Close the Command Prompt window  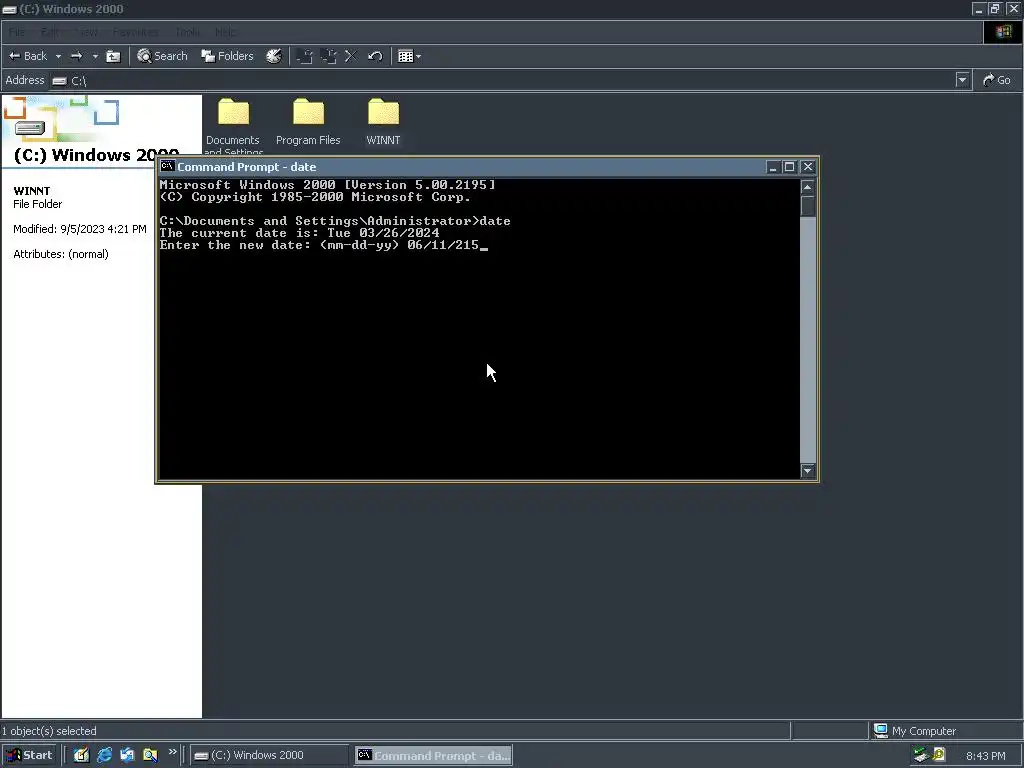click(808, 167)
